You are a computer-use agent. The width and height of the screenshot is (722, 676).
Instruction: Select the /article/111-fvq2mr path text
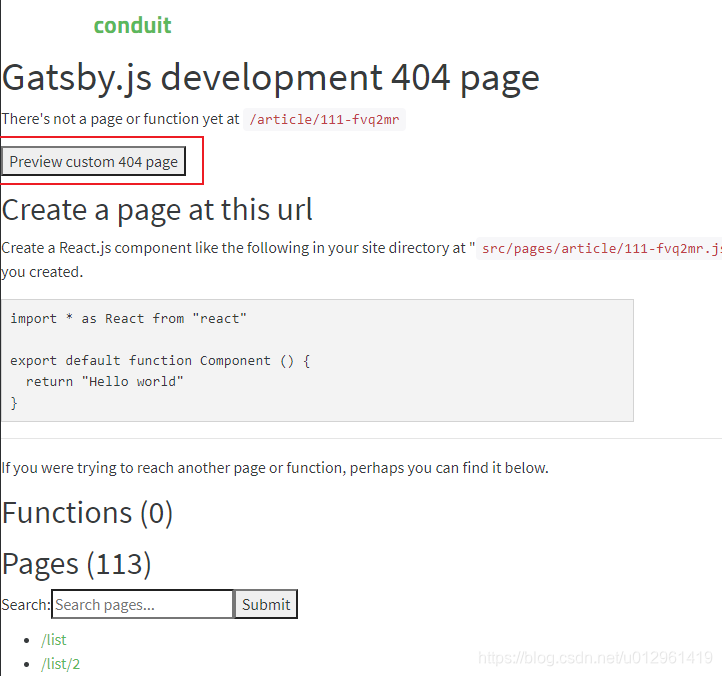coord(324,120)
